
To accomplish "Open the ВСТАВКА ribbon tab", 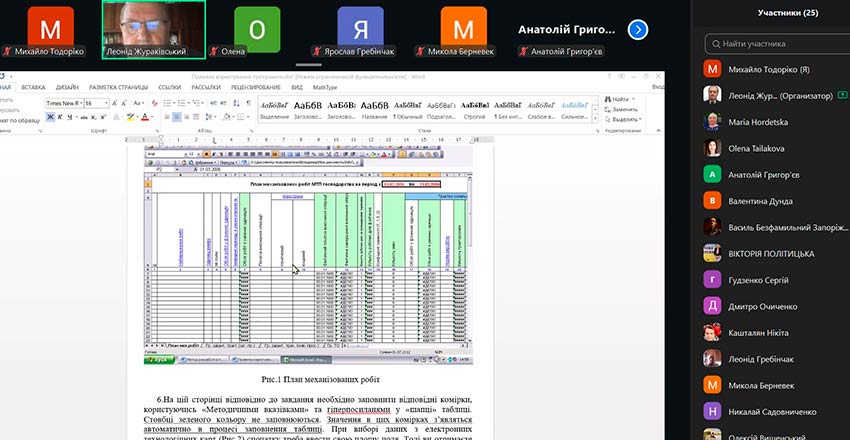I will tap(33, 87).
